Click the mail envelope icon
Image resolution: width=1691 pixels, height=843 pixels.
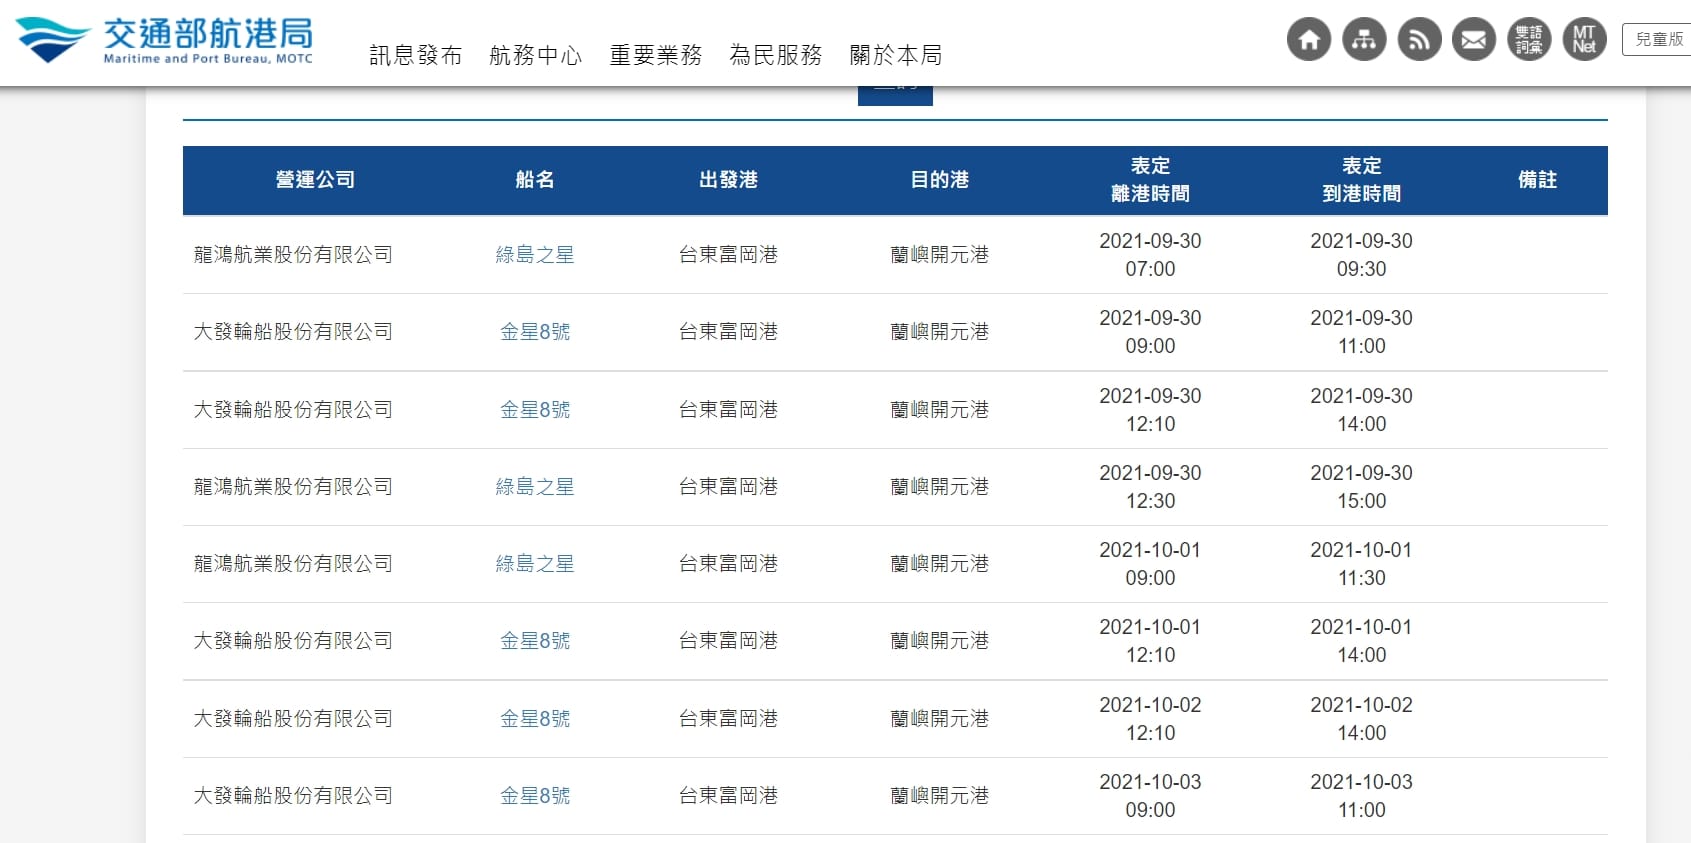coord(1474,40)
